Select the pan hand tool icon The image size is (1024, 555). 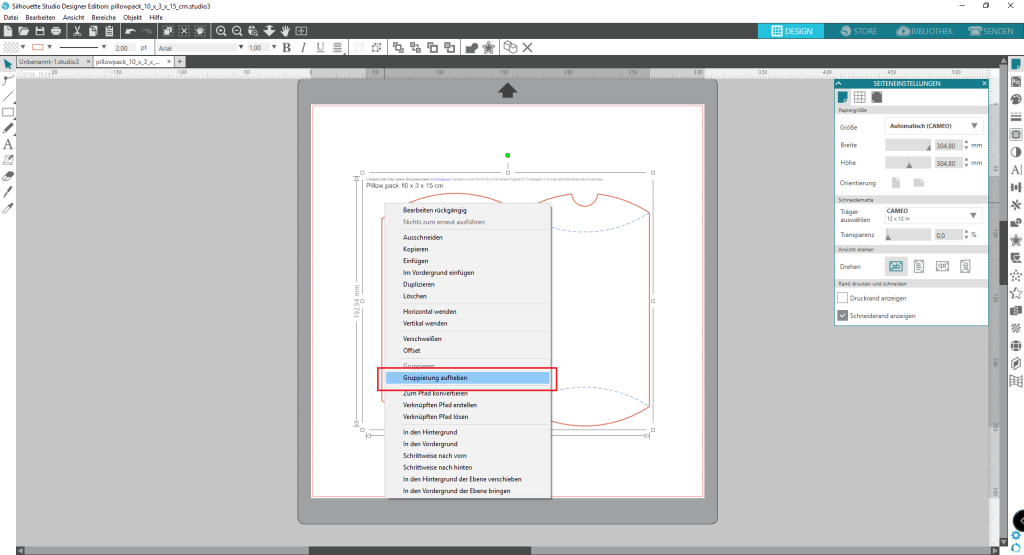click(x=285, y=32)
